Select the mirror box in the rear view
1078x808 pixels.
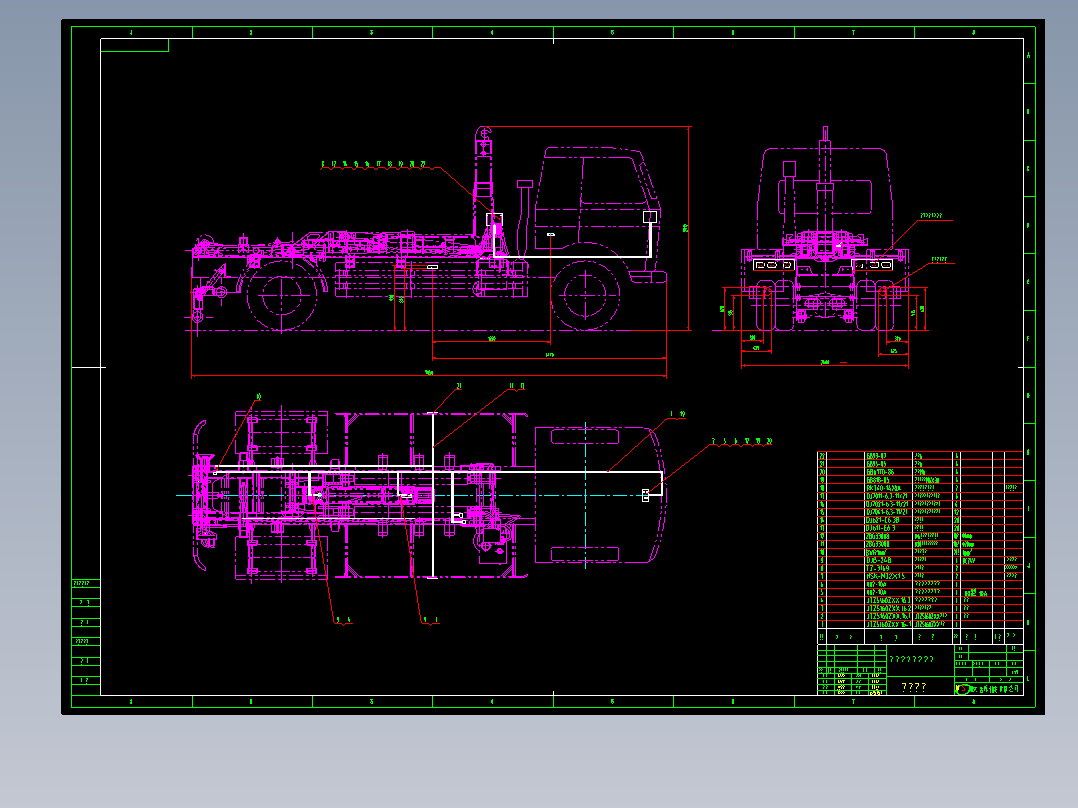(x=789, y=169)
